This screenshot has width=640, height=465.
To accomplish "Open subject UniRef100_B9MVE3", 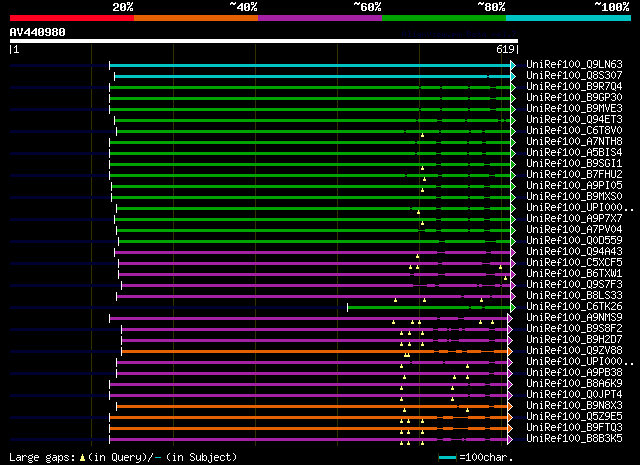I will [x=574, y=109].
